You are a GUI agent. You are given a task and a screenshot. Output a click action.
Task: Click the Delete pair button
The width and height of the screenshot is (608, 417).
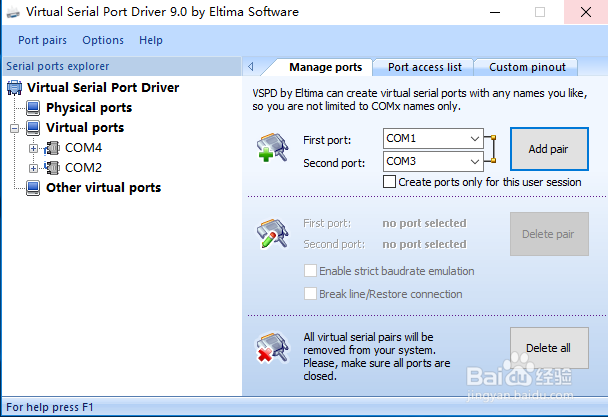pyautogui.click(x=549, y=234)
